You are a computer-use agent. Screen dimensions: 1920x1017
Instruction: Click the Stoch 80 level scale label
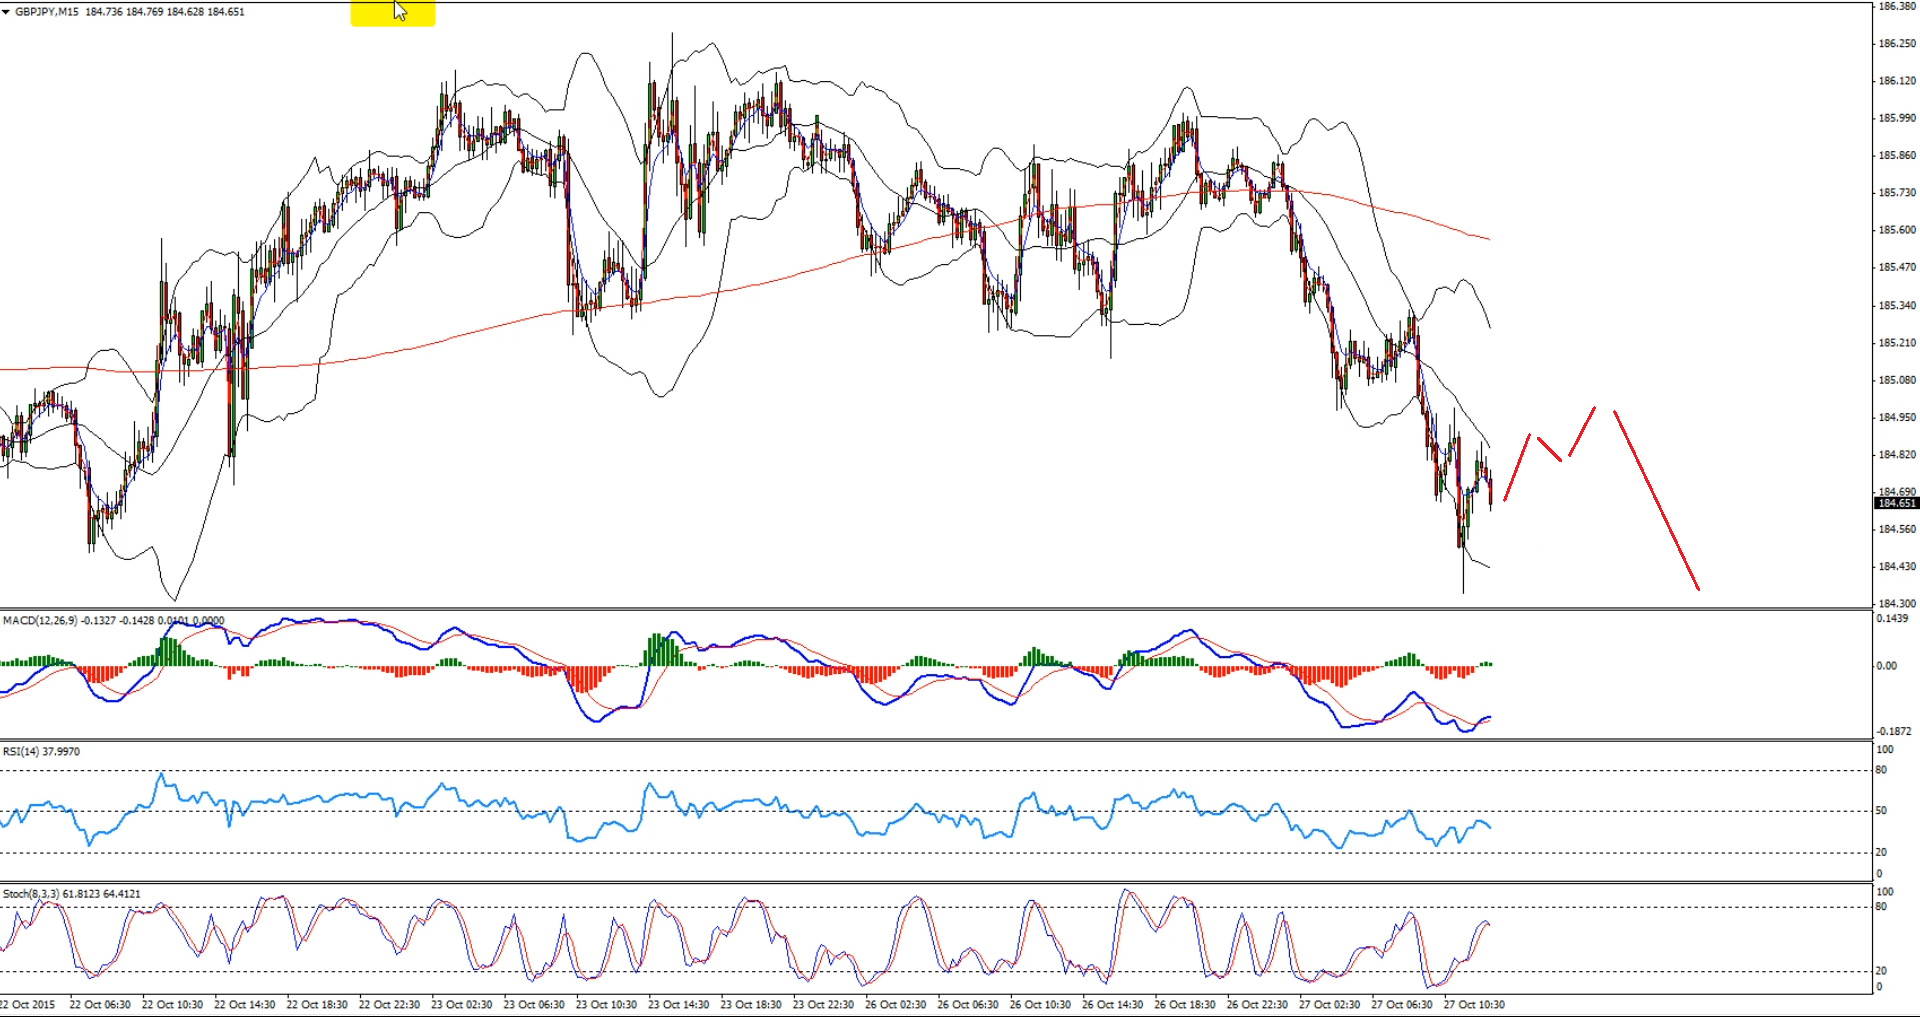tap(1881, 907)
